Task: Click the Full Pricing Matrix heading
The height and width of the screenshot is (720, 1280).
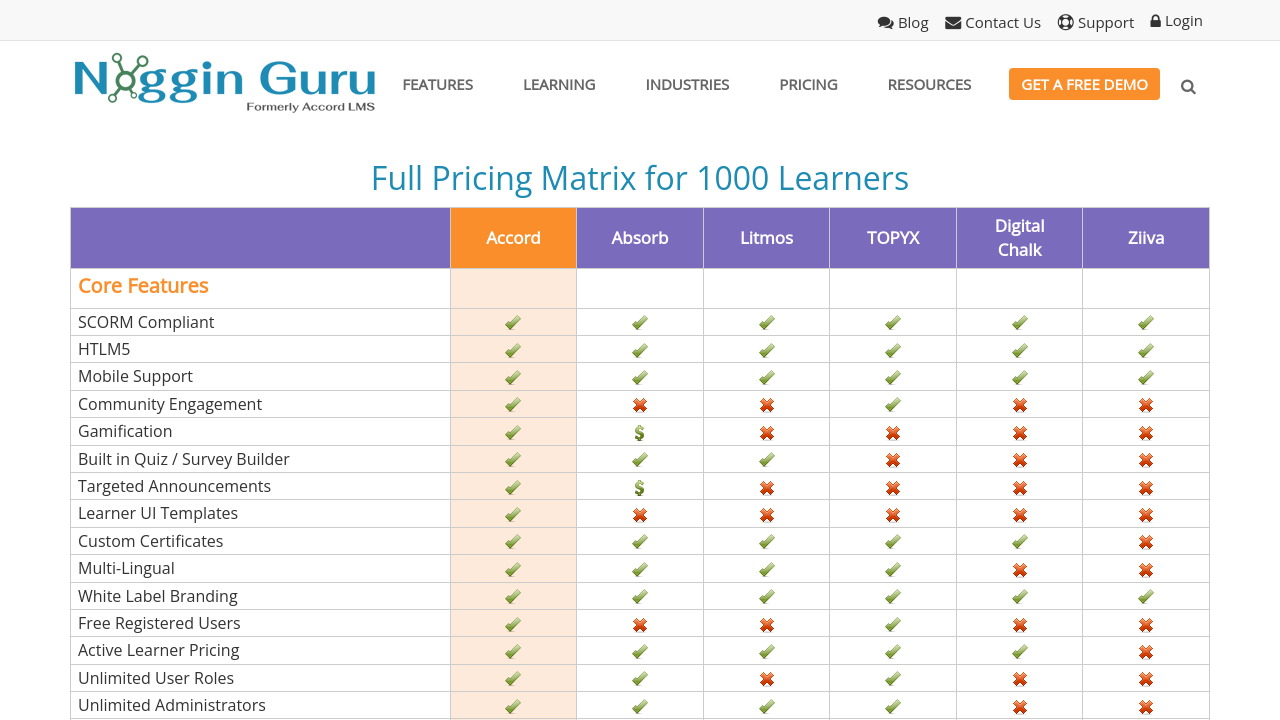Action: coord(640,178)
